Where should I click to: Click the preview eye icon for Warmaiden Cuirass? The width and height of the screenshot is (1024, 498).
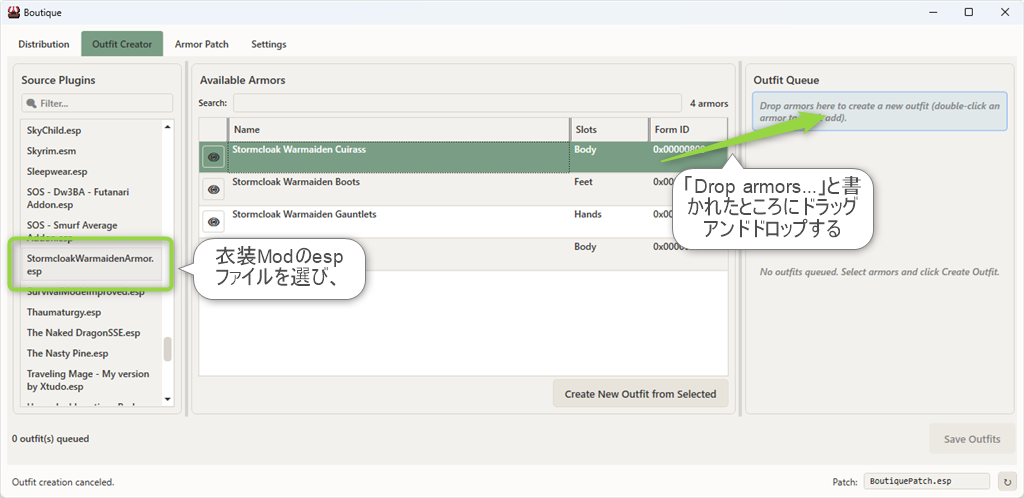[213, 157]
